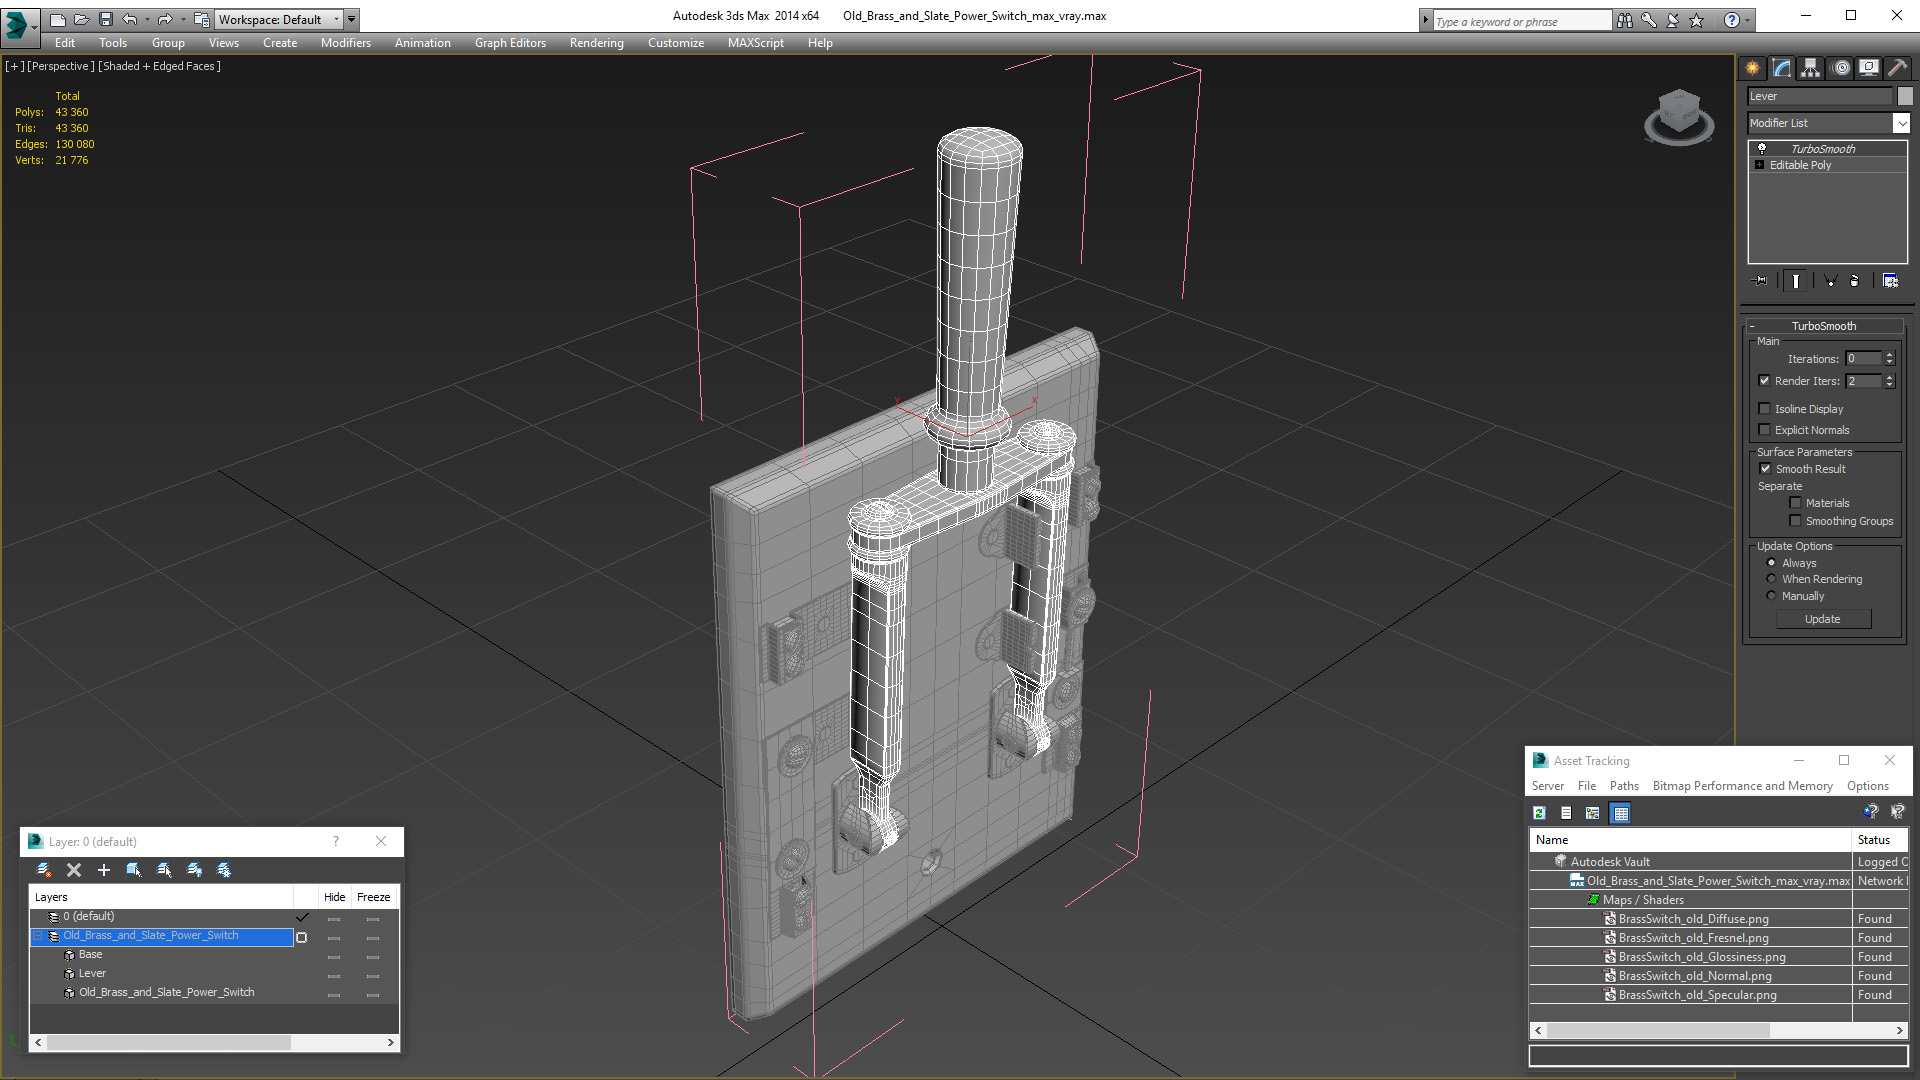Open the Modifiers menu
This screenshot has height=1080, width=1920.
tap(345, 43)
